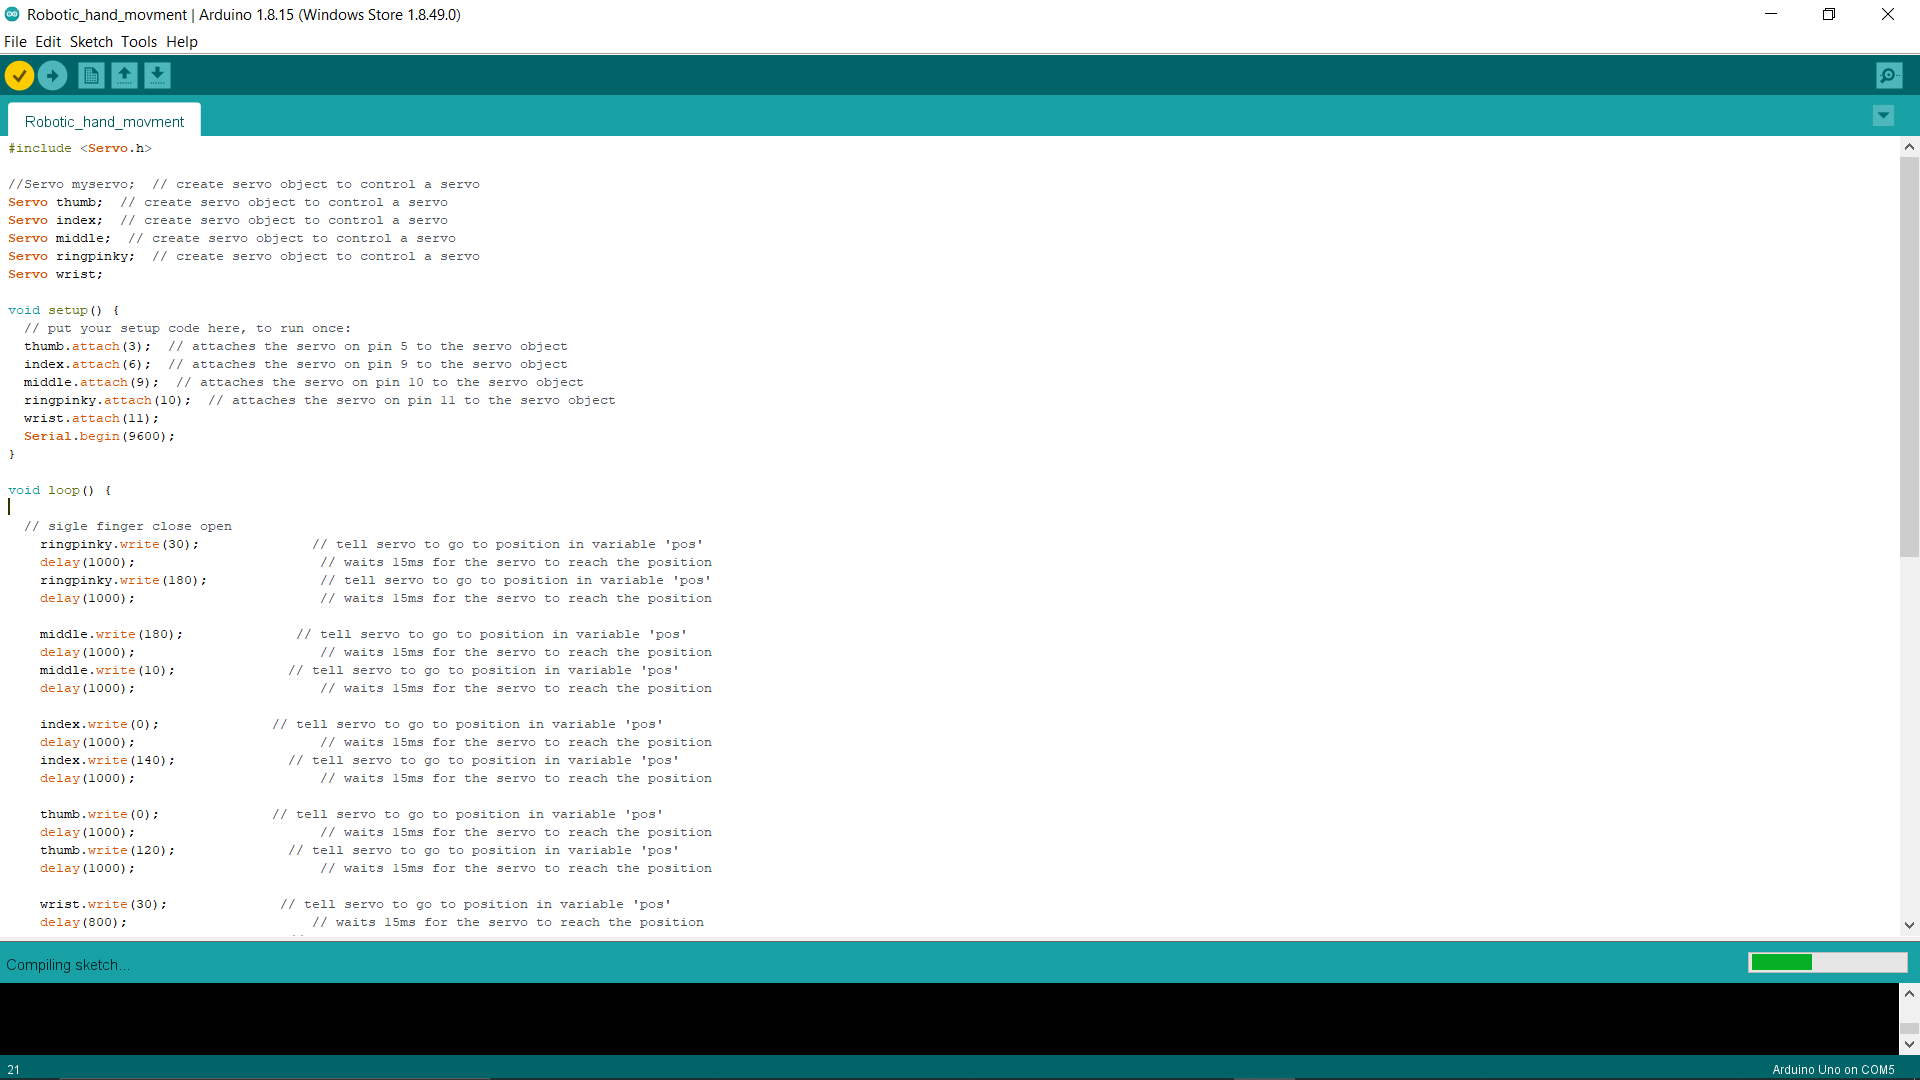Click the 'Servo ringpinky;' declaration
The height and width of the screenshot is (1080, 1920).
click(x=71, y=256)
